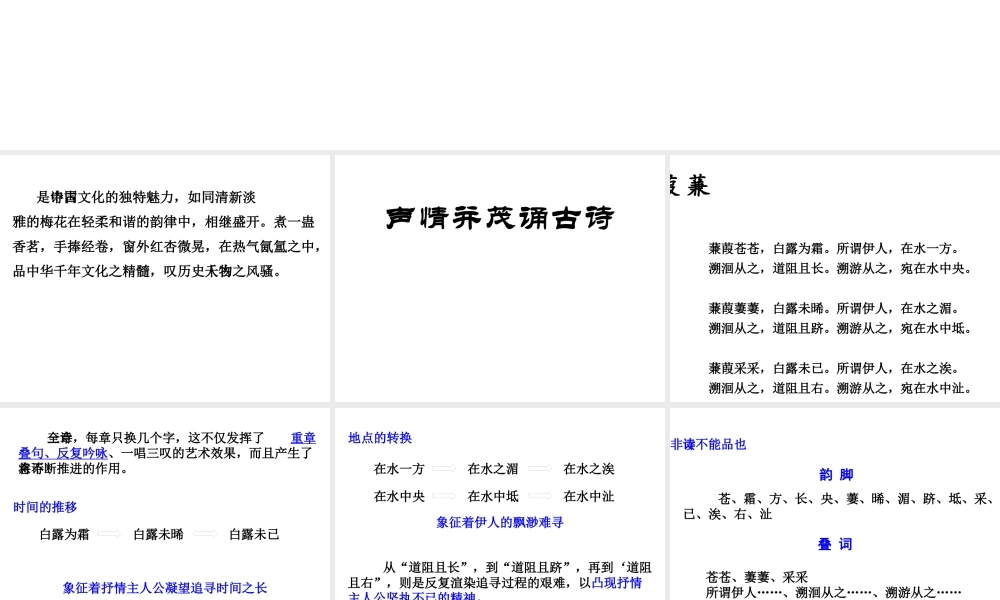Click the text 白露未晞 in timeline

click(158, 534)
